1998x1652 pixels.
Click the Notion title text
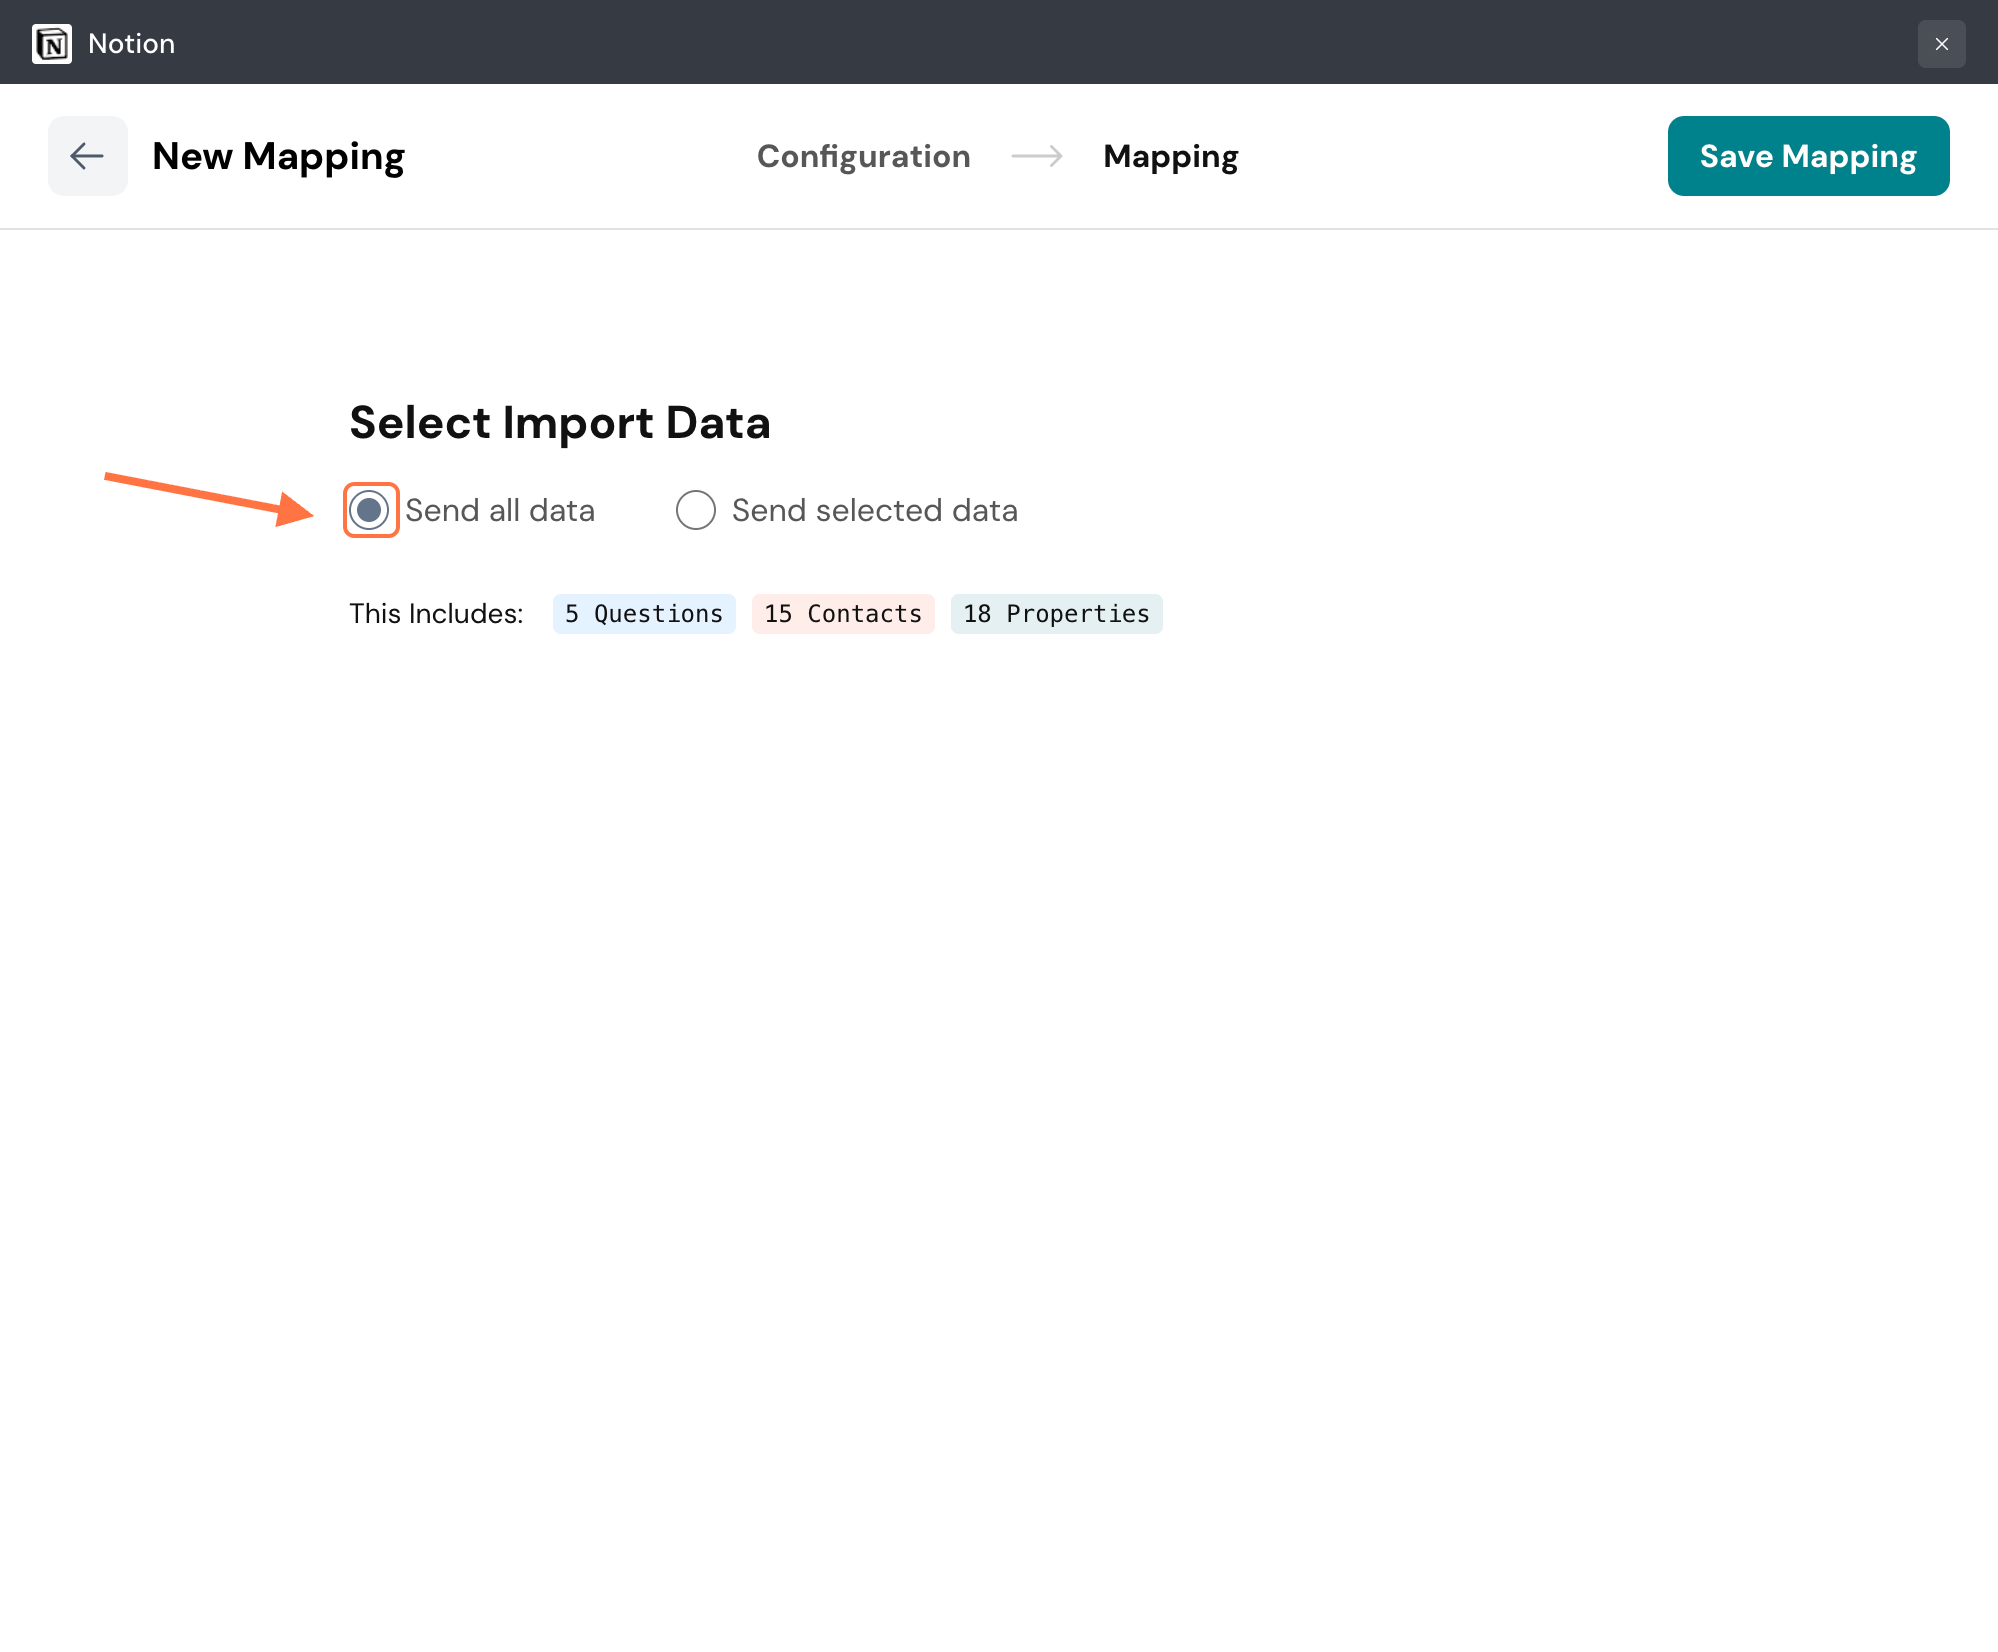click(131, 44)
